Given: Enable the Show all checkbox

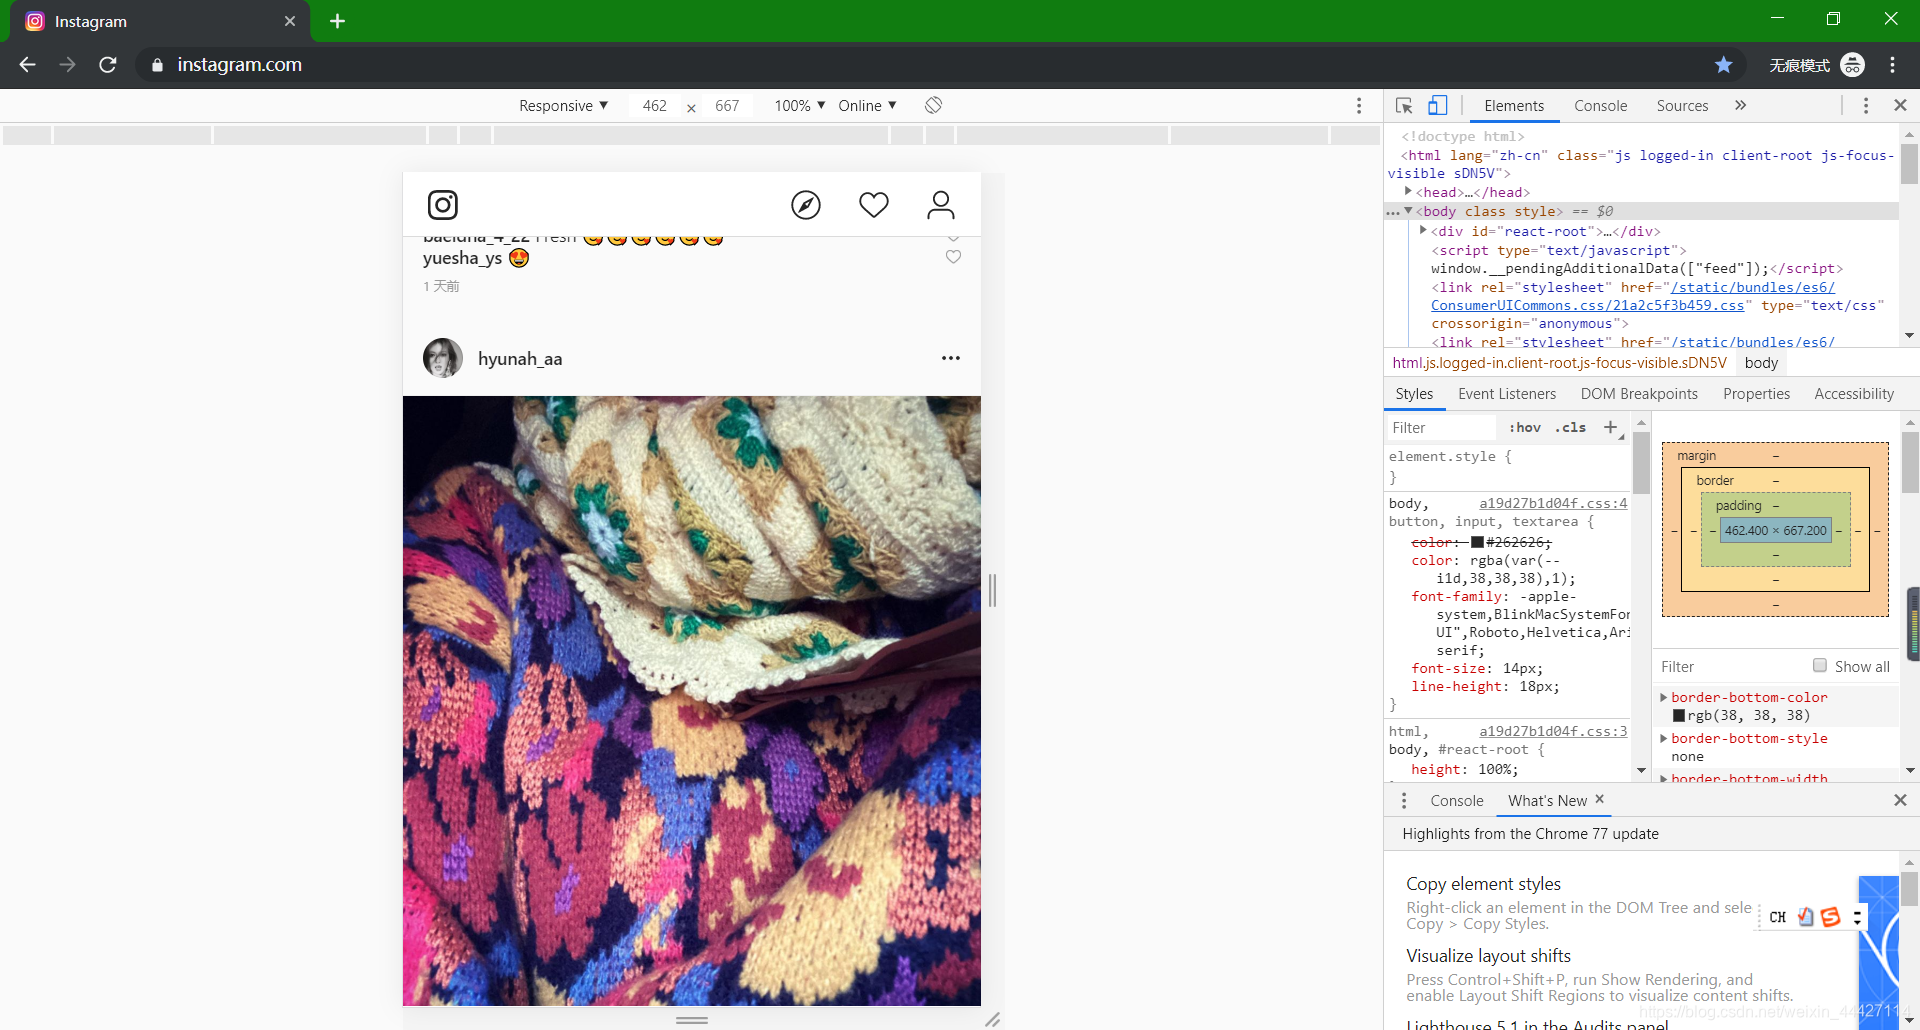Looking at the screenshot, I should [1820, 666].
